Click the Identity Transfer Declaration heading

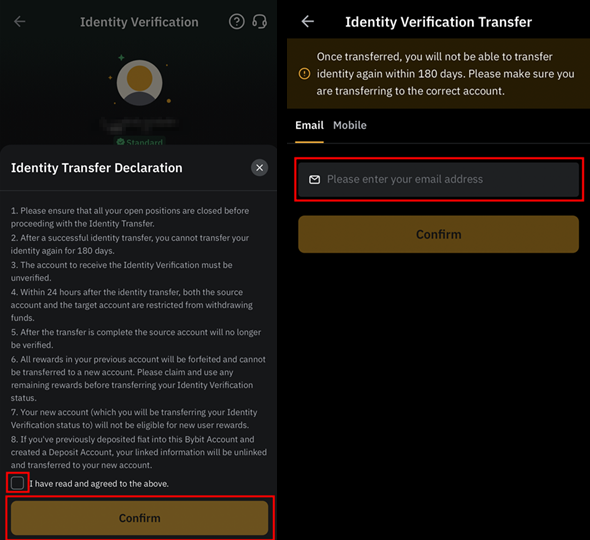(97, 168)
